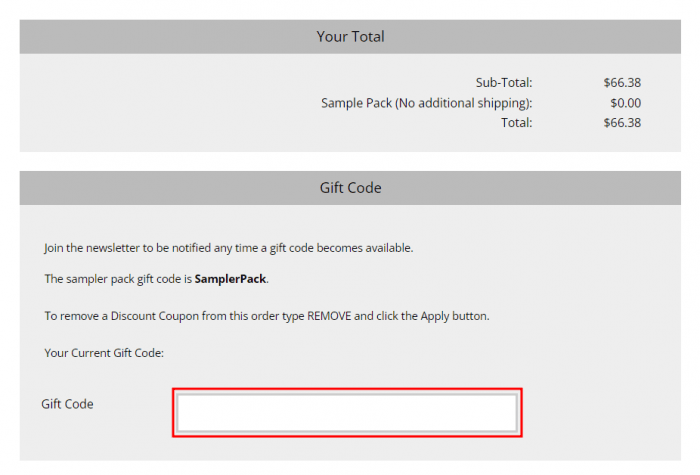Click the $0.00 Sample Pack amount
700x475 pixels.
click(625, 103)
